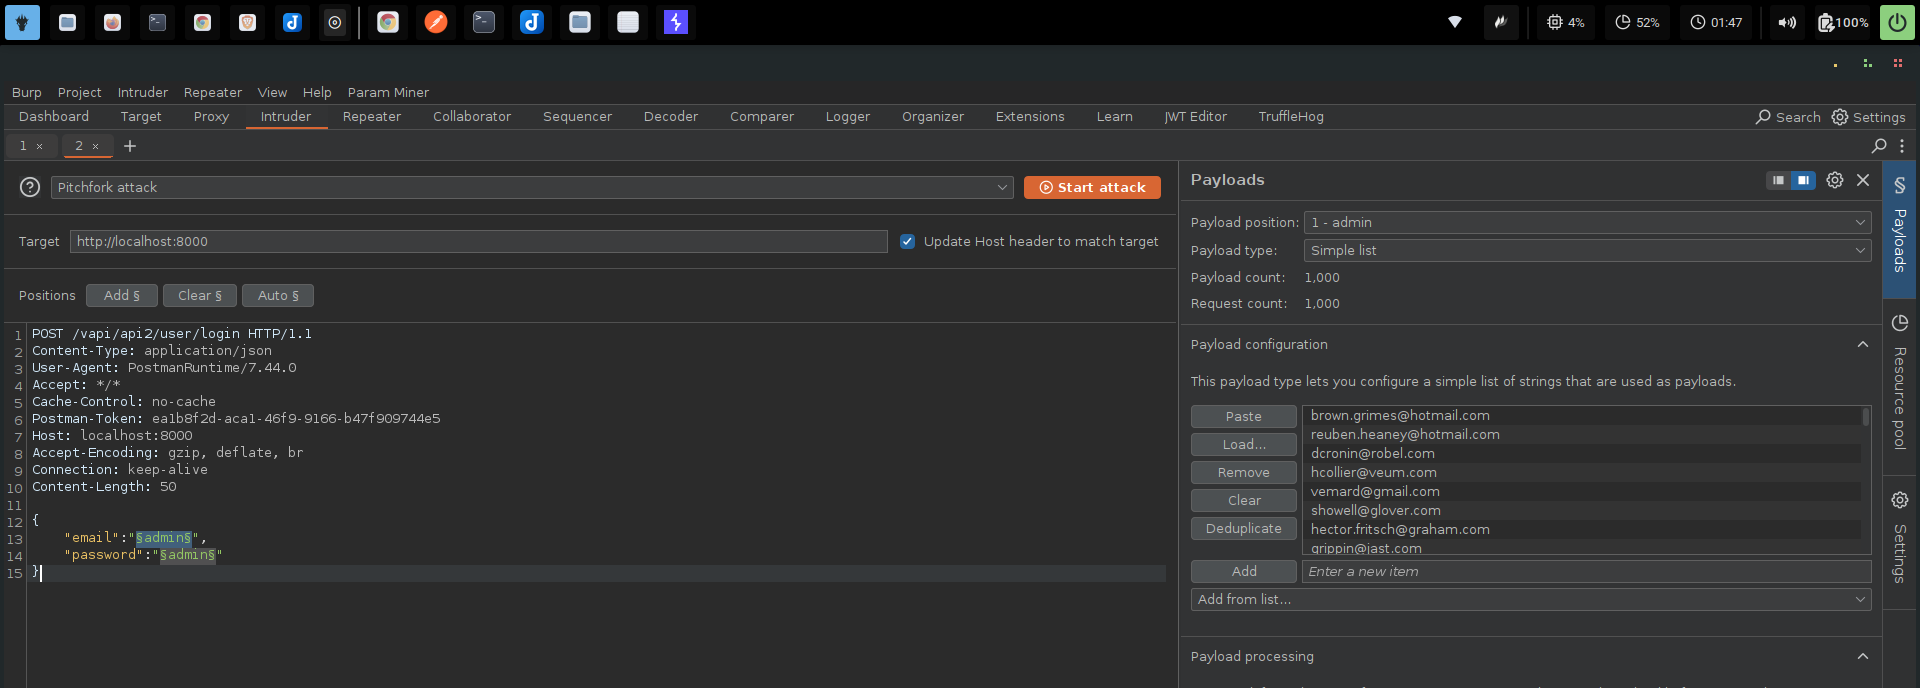Open the Intruder help question-mark icon
Image resolution: width=1920 pixels, height=688 pixels.
point(30,187)
